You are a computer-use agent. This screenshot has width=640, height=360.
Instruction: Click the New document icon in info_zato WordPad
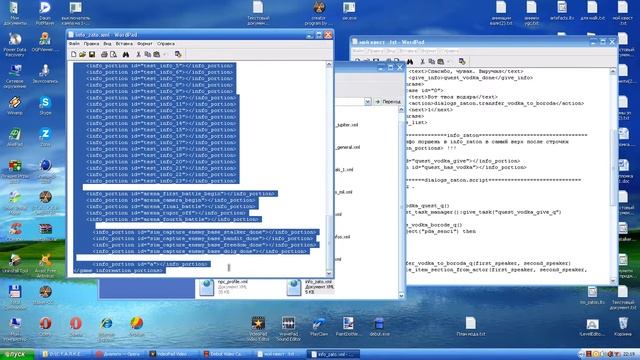pos(73,54)
